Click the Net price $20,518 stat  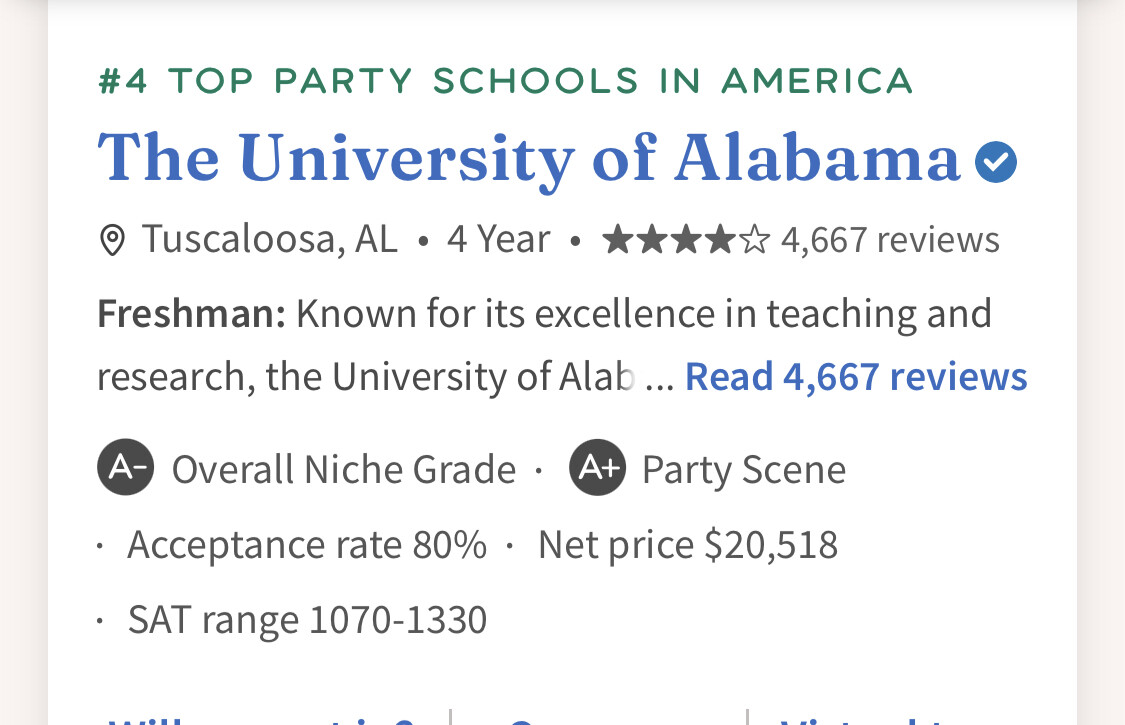(x=688, y=545)
